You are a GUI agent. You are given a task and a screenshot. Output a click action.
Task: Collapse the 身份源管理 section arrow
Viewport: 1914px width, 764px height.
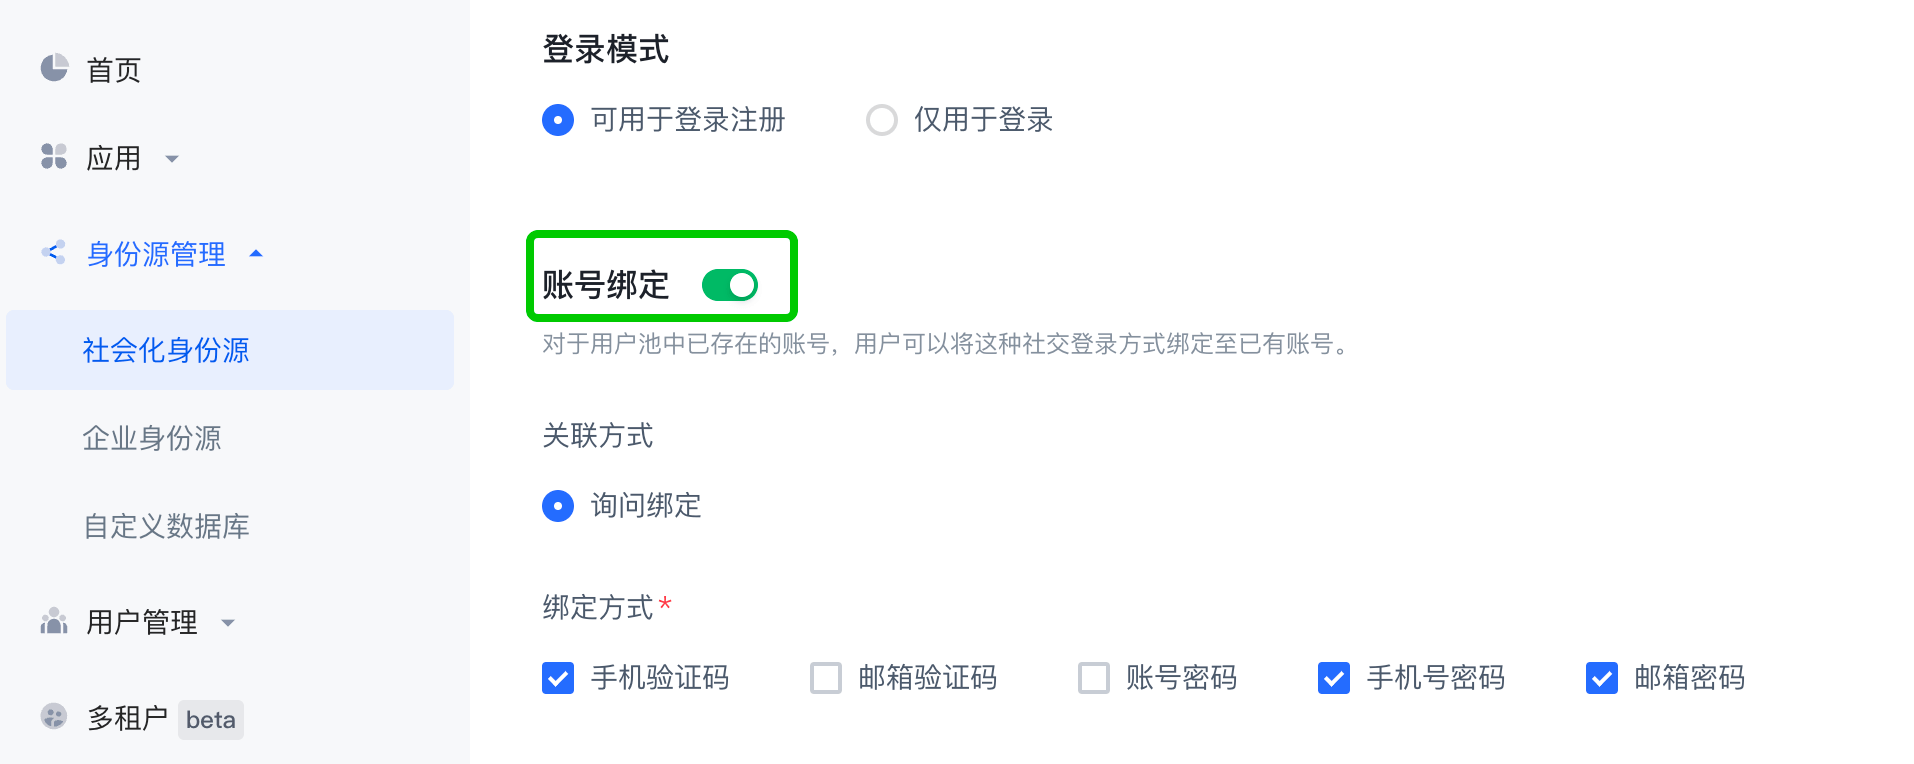coord(256,254)
